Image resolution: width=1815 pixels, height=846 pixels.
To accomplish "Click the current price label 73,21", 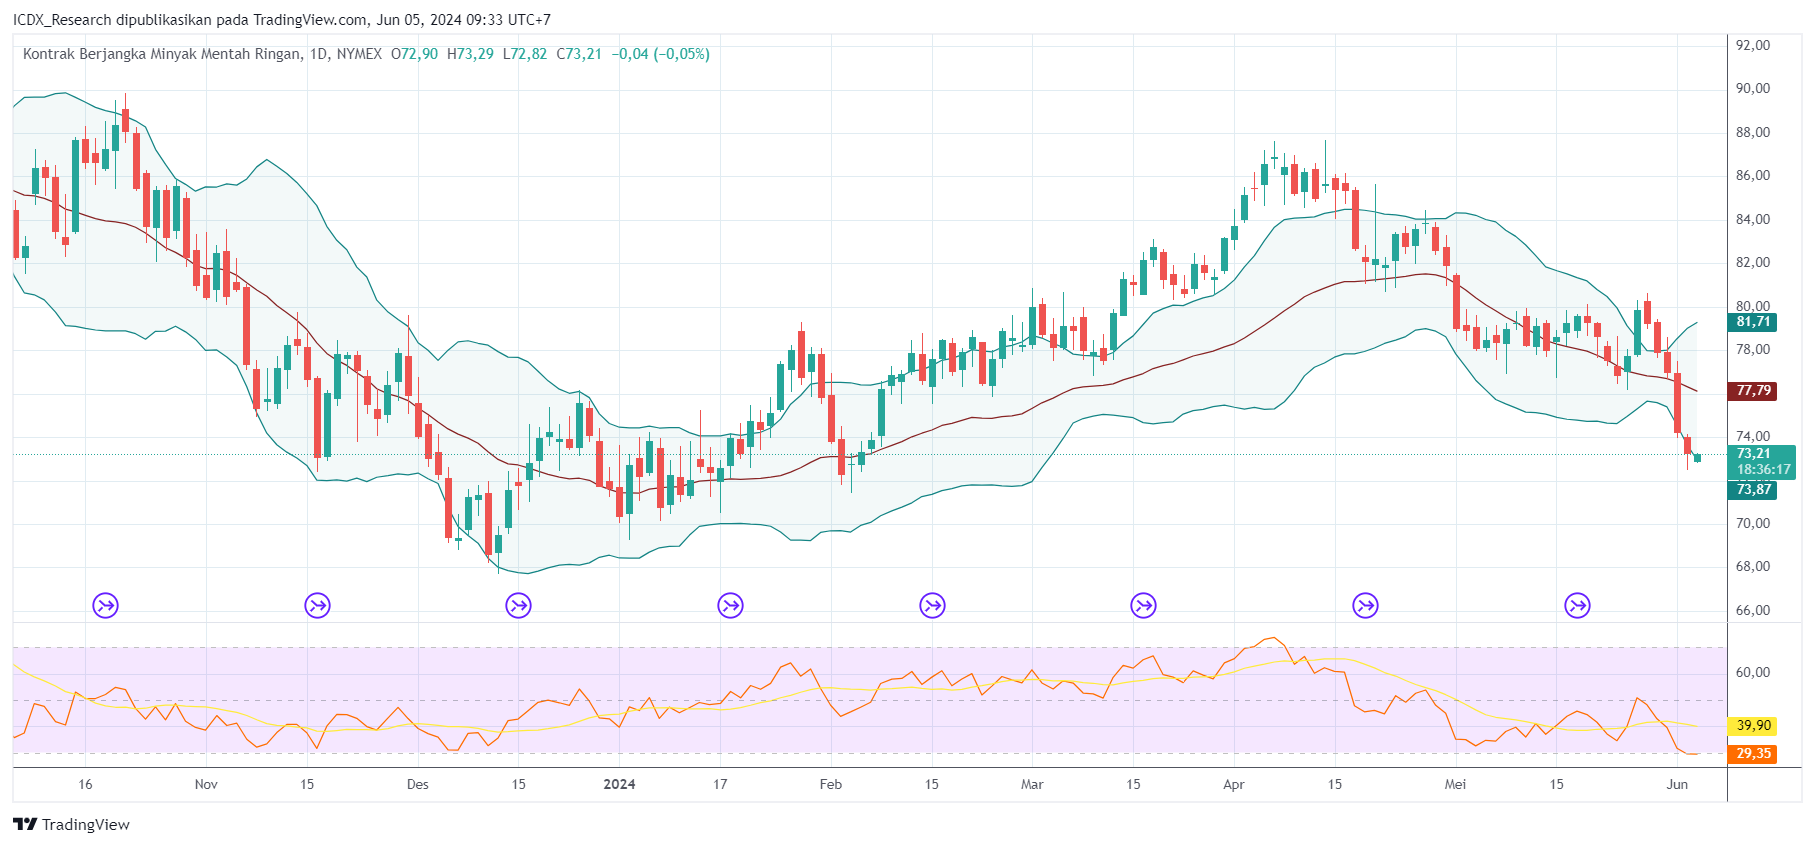I will click(1753, 454).
